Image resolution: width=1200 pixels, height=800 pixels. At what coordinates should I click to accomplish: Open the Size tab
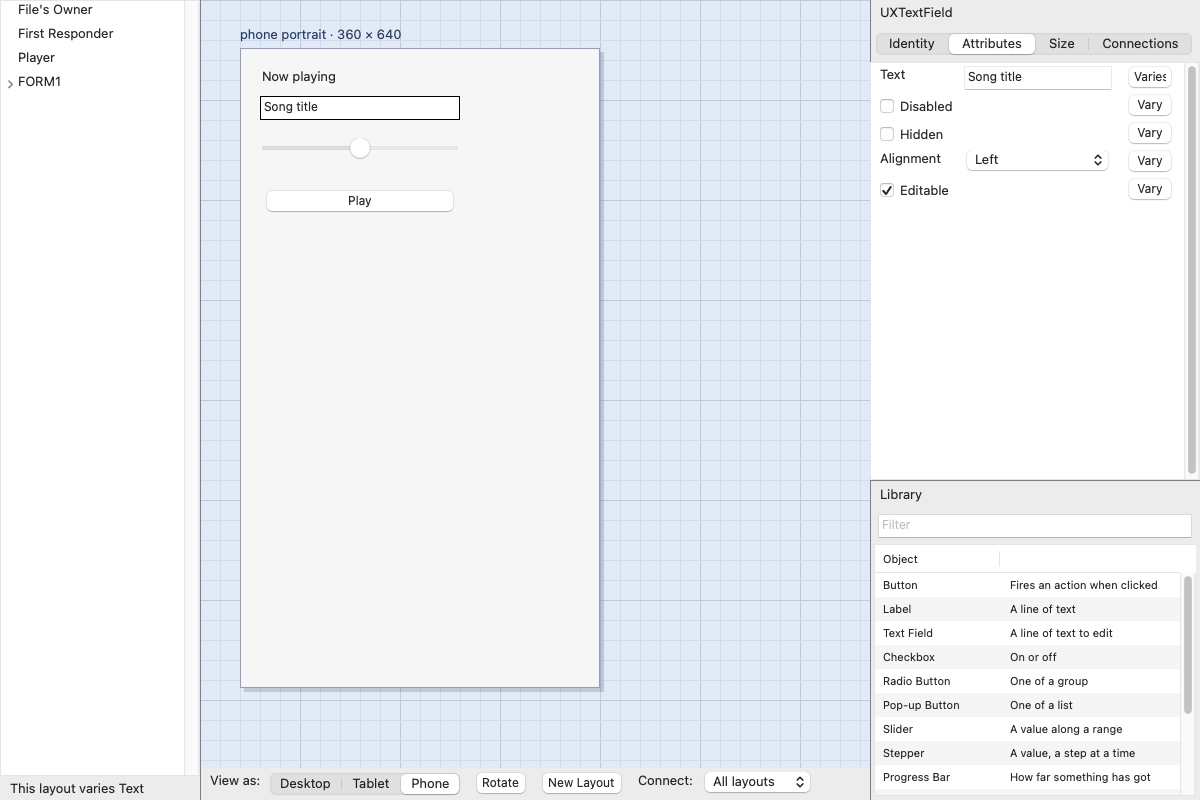pyautogui.click(x=1061, y=43)
